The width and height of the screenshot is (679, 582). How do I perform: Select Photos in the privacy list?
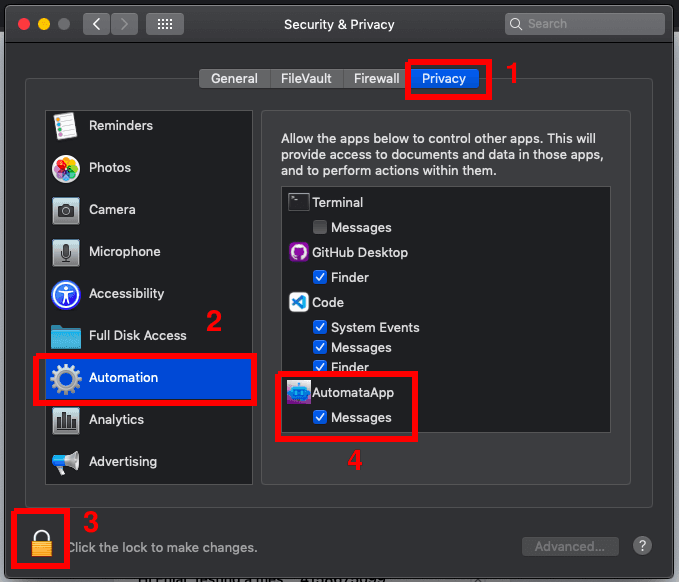(x=149, y=168)
